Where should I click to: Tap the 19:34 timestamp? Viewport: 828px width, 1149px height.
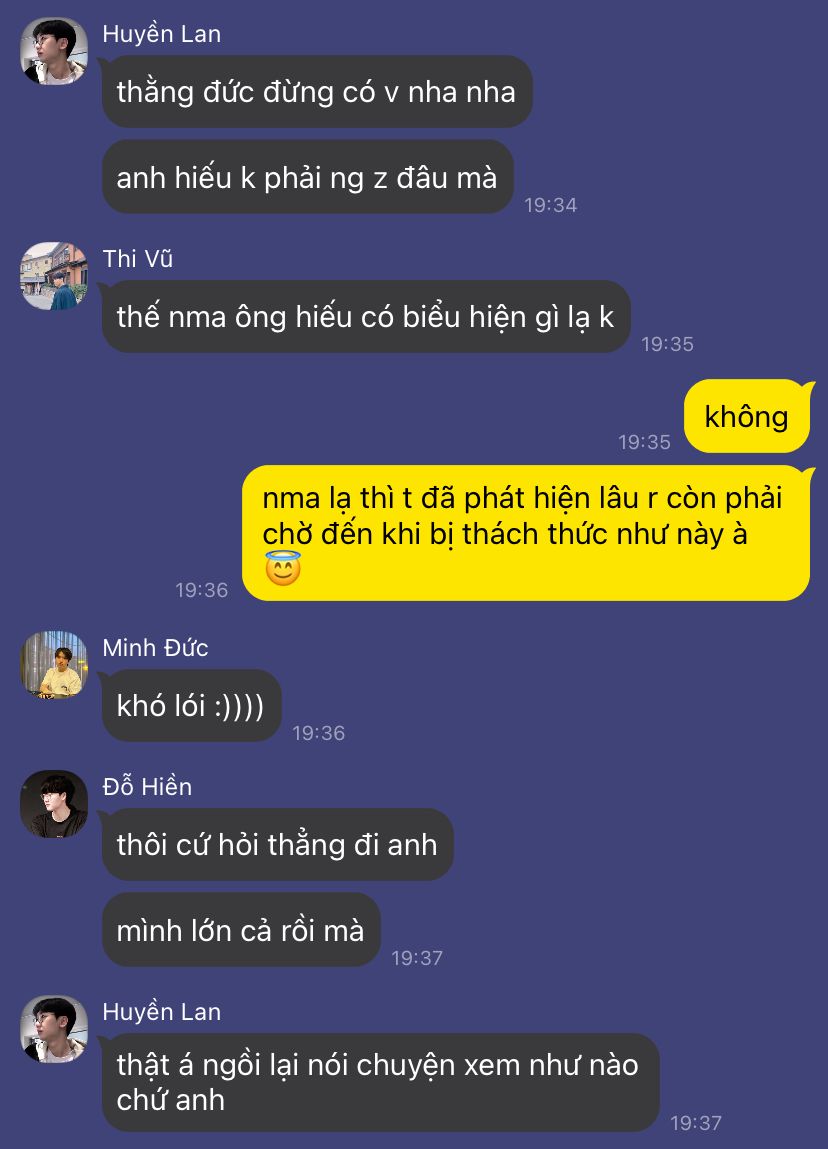[551, 205]
